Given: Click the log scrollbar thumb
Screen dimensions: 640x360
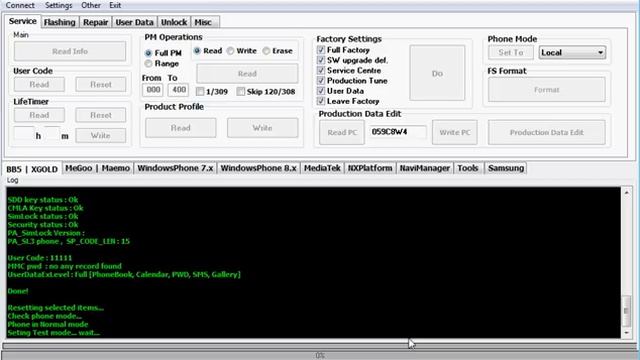Looking at the screenshot, I should [x=627, y=311].
